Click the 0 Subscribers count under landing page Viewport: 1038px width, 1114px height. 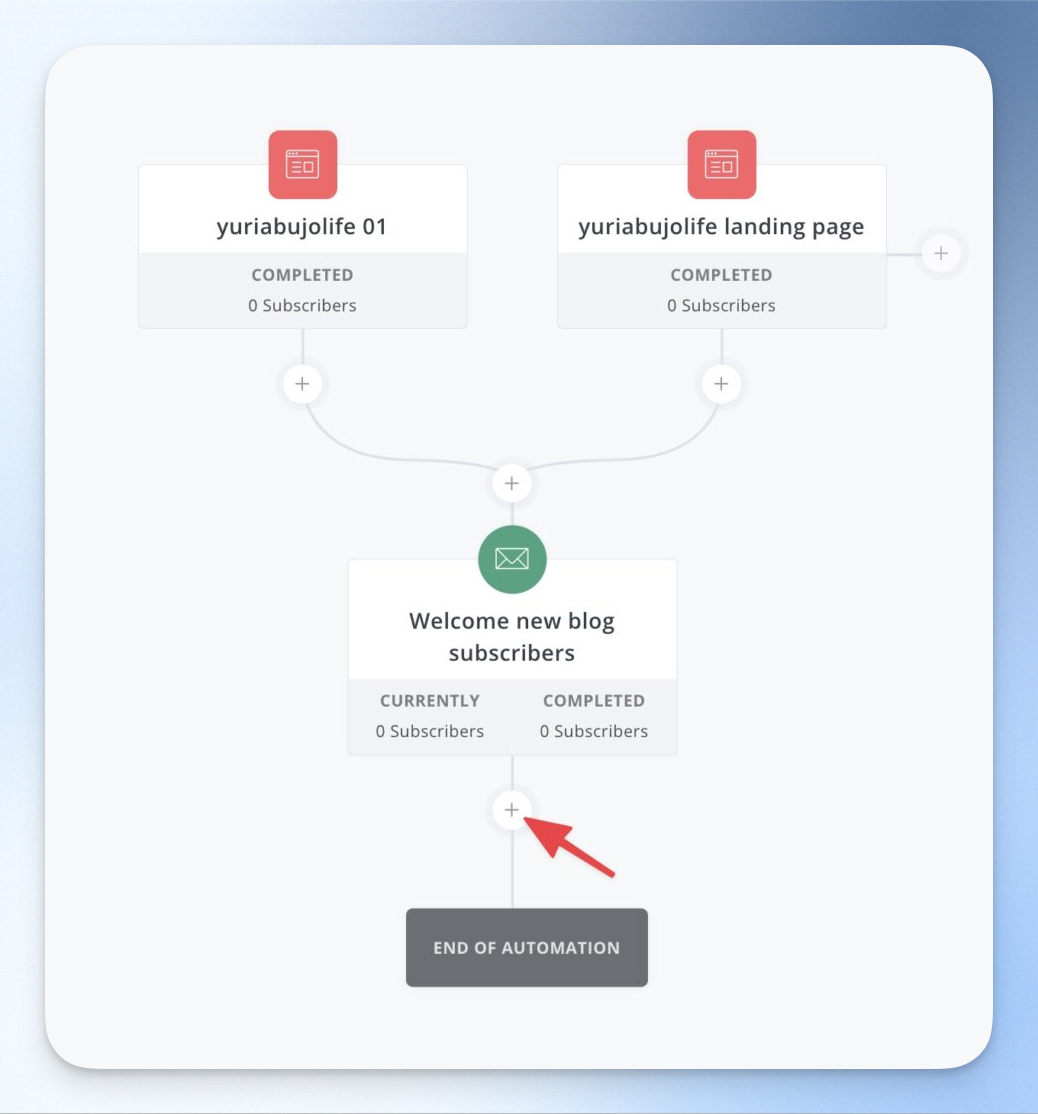[722, 305]
